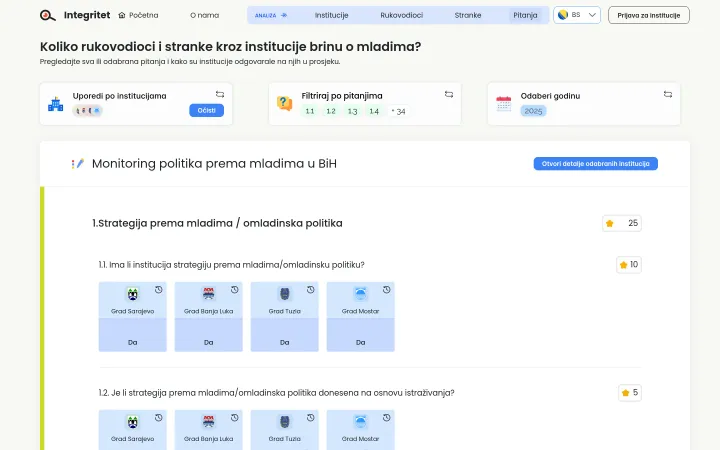Click selected institutions avatar group chip

pyautogui.click(x=87, y=111)
